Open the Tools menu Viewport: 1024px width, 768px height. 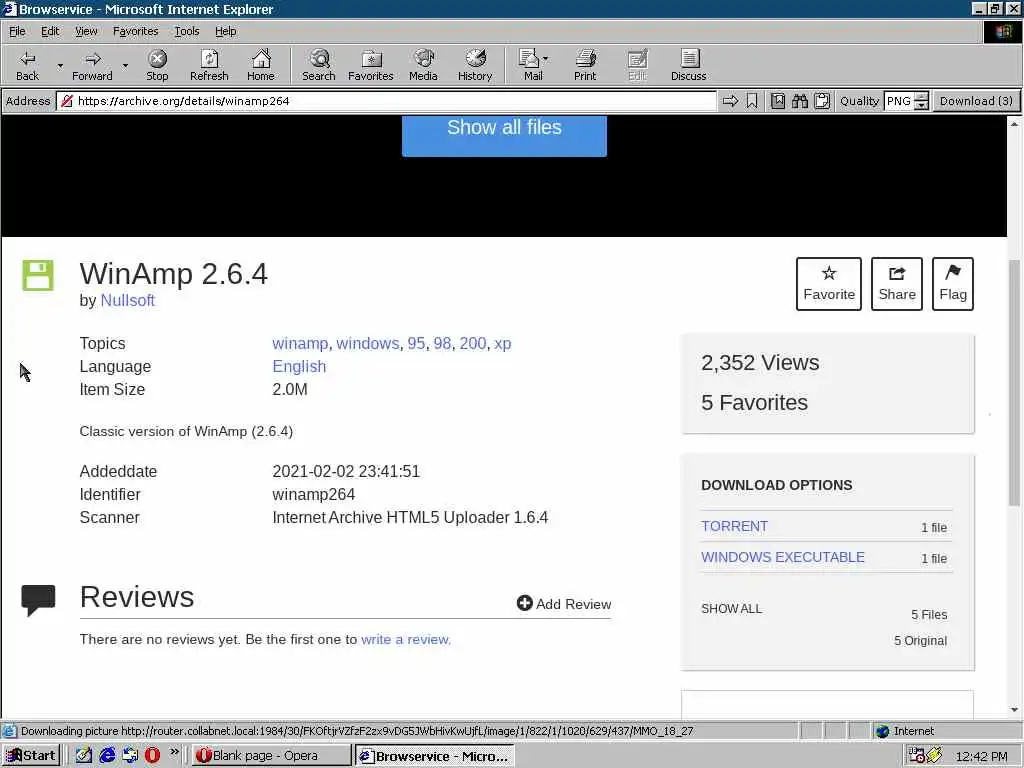tap(187, 31)
